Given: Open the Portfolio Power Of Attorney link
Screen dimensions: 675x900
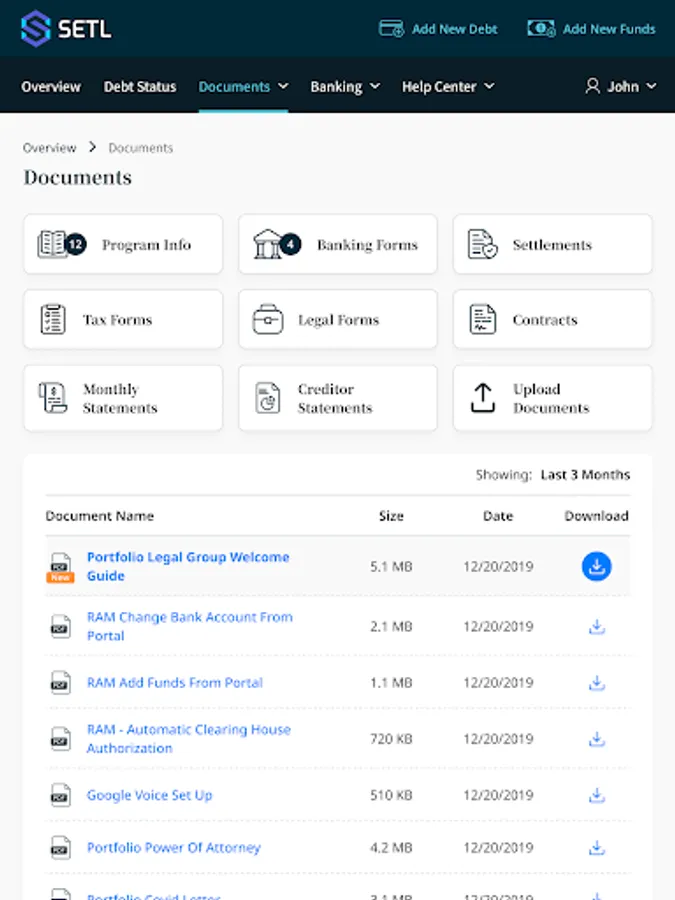Looking at the screenshot, I should (173, 848).
